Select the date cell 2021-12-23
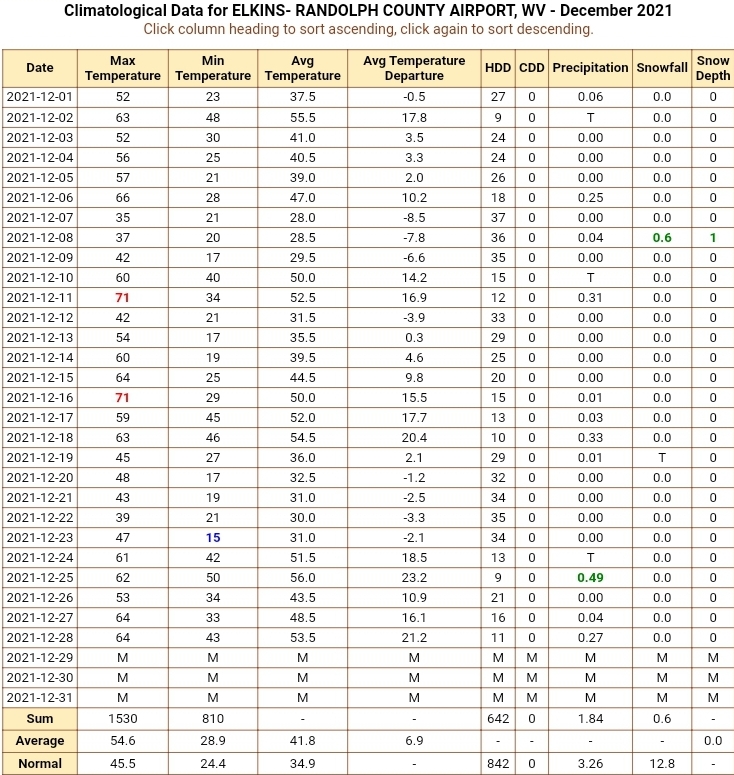Screen dimensions: 734x775 [40, 538]
